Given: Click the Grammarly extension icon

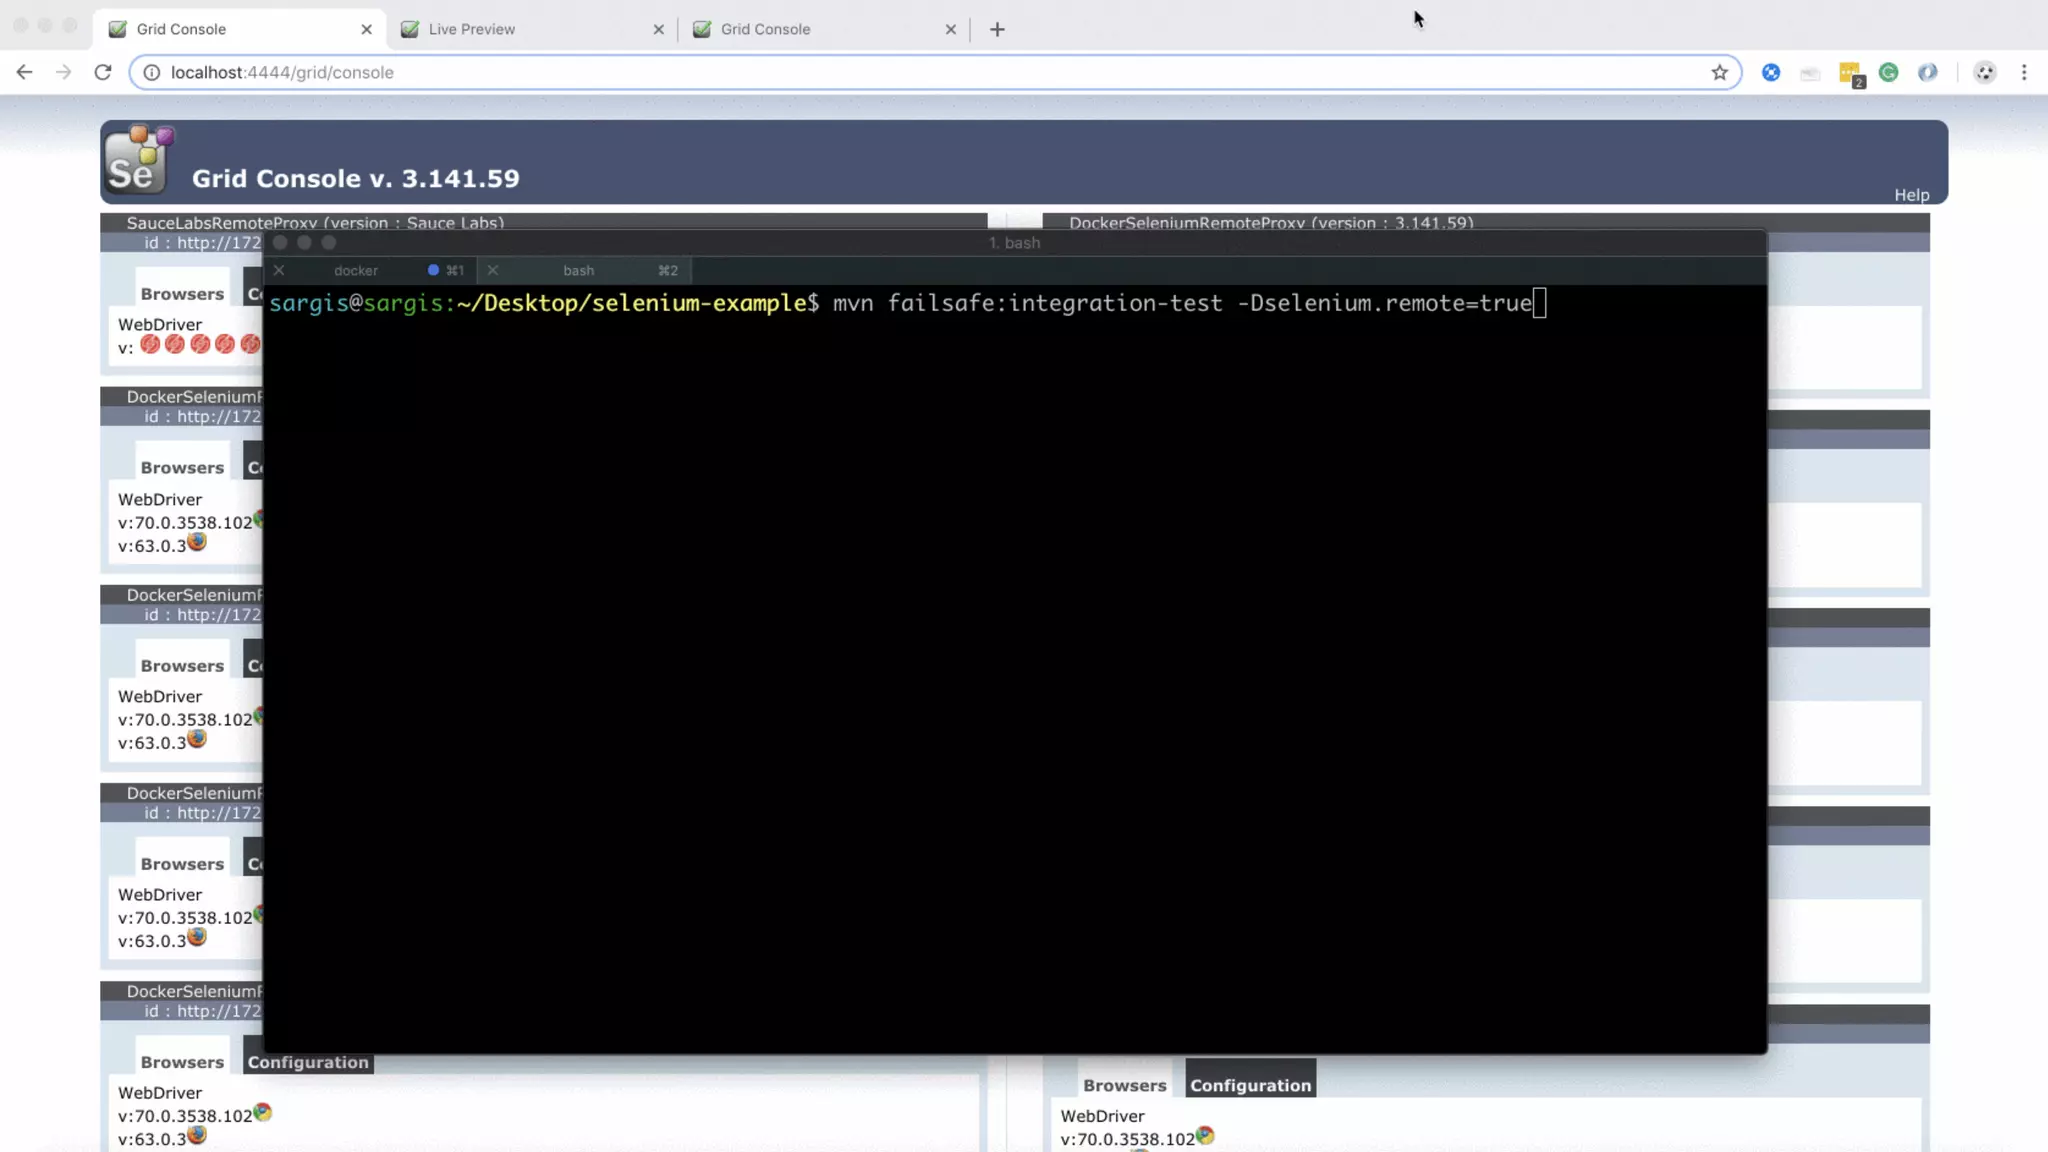Looking at the screenshot, I should (1888, 72).
